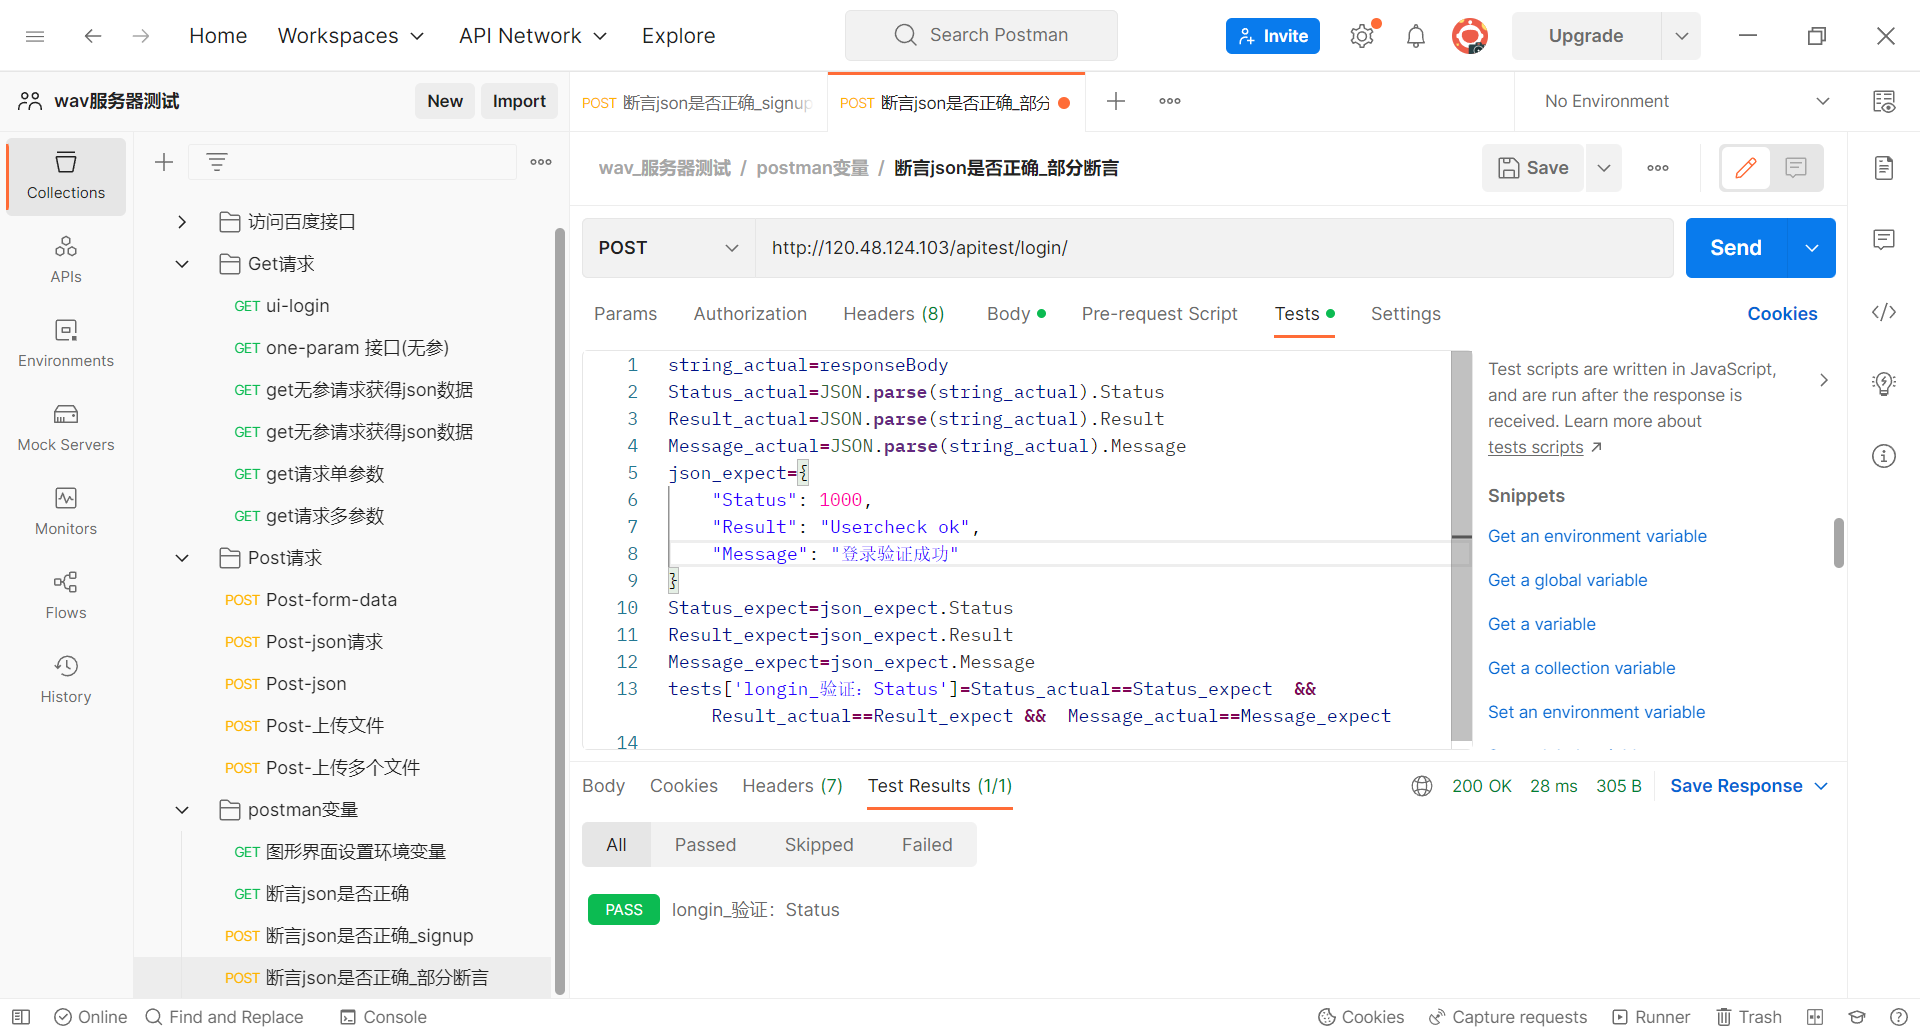
Task: Switch to the Params tab
Action: pyautogui.click(x=626, y=314)
